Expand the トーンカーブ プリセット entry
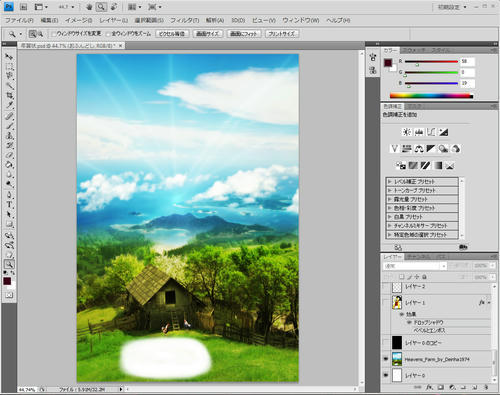 [422, 190]
